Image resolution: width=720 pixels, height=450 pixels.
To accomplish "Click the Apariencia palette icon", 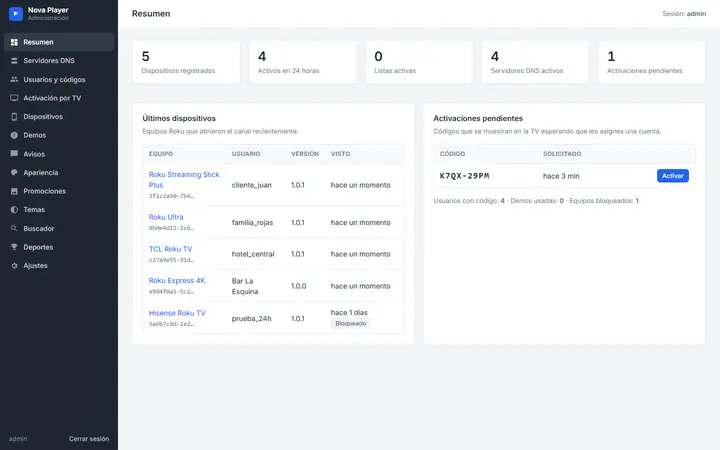I will pos(14,172).
